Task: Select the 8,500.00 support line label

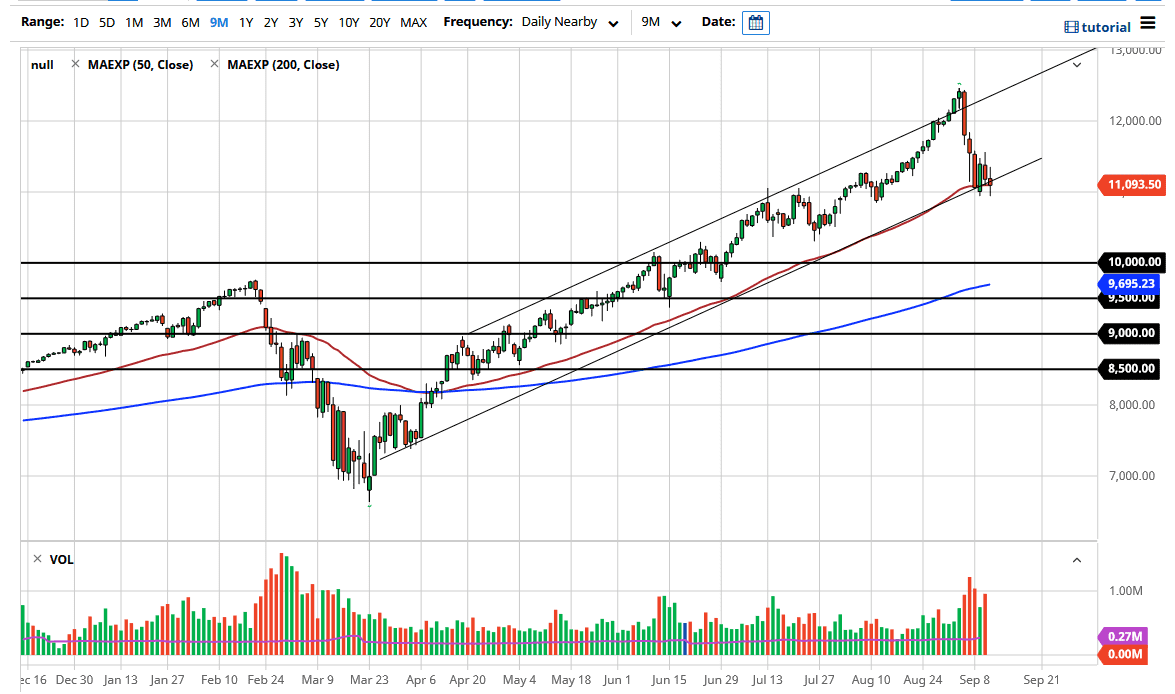Action: point(1131,369)
